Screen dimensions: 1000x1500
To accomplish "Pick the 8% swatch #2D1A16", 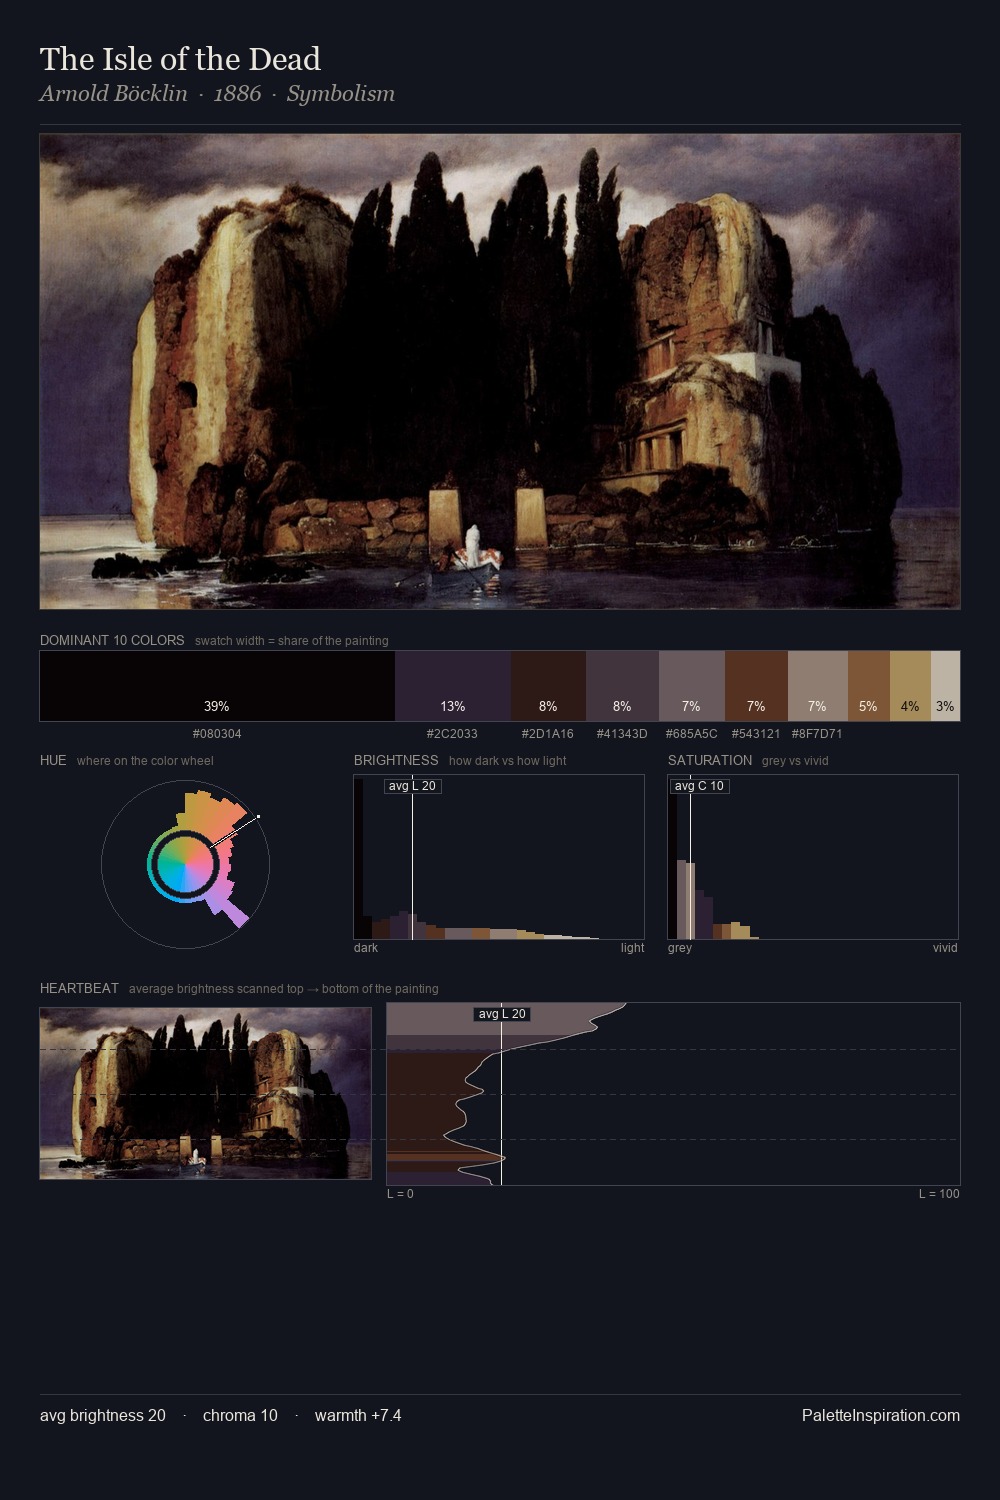I will pyautogui.click(x=548, y=686).
